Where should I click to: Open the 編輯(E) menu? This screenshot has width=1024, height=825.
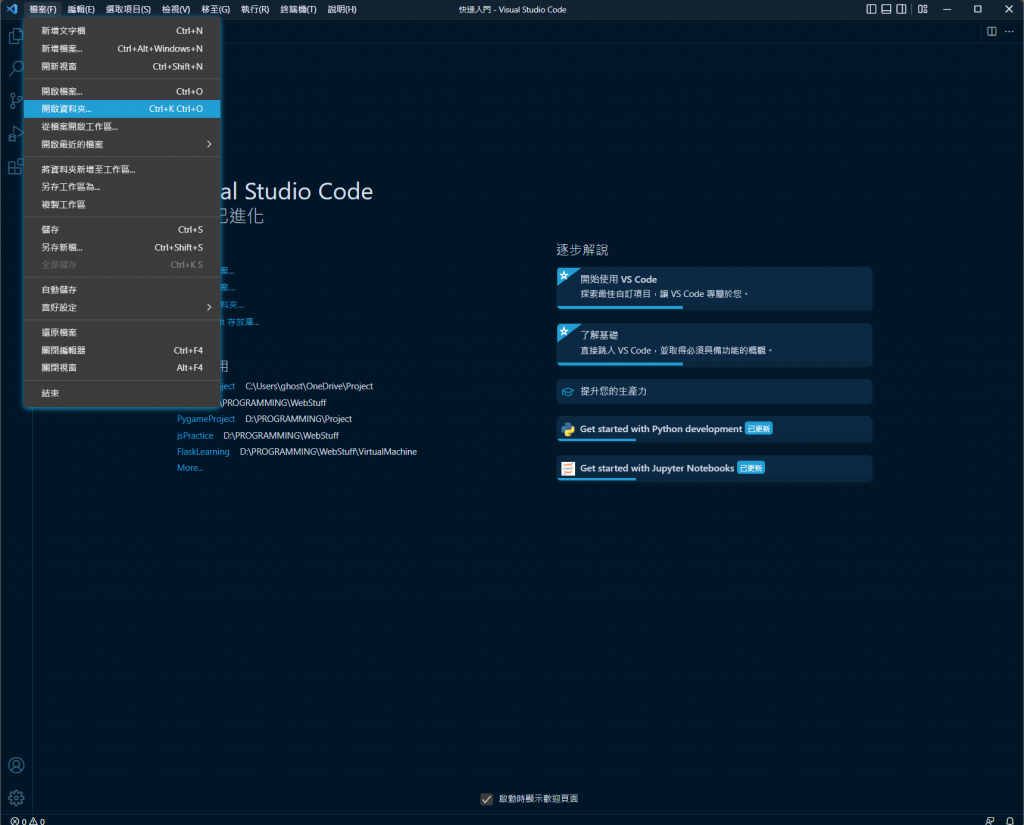pos(81,9)
